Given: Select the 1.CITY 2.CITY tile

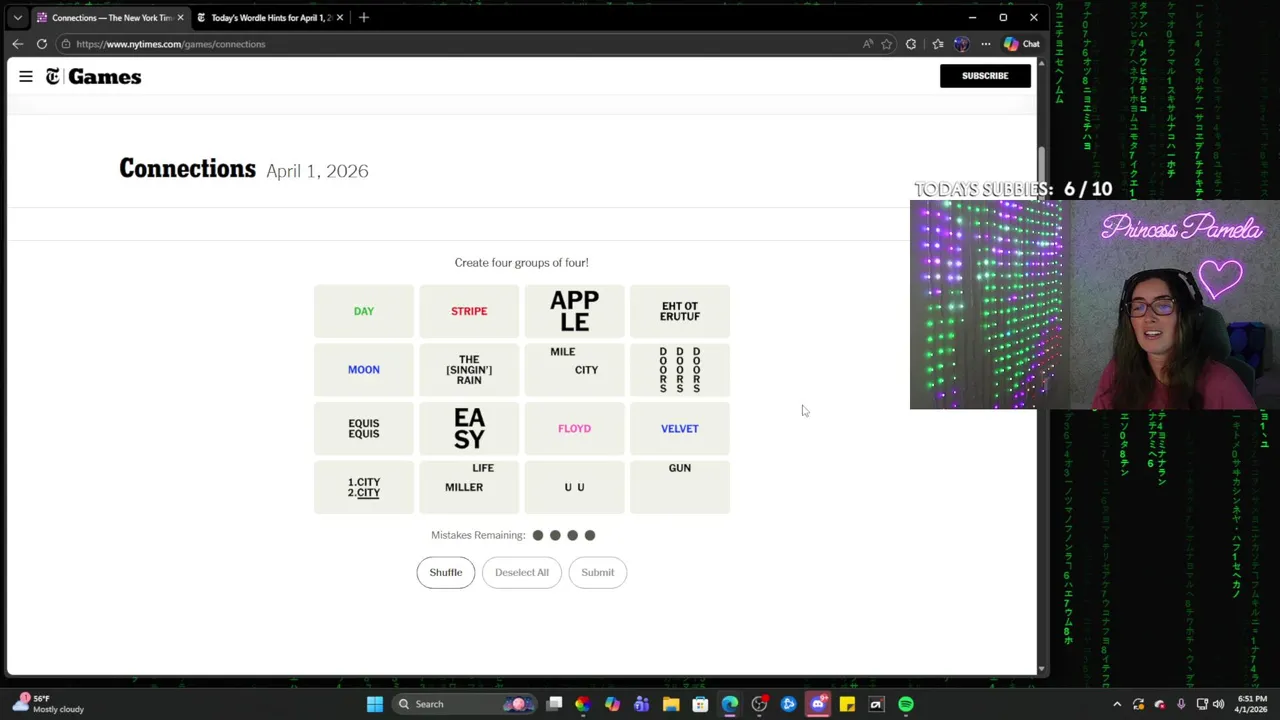Looking at the screenshot, I should (364, 487).
